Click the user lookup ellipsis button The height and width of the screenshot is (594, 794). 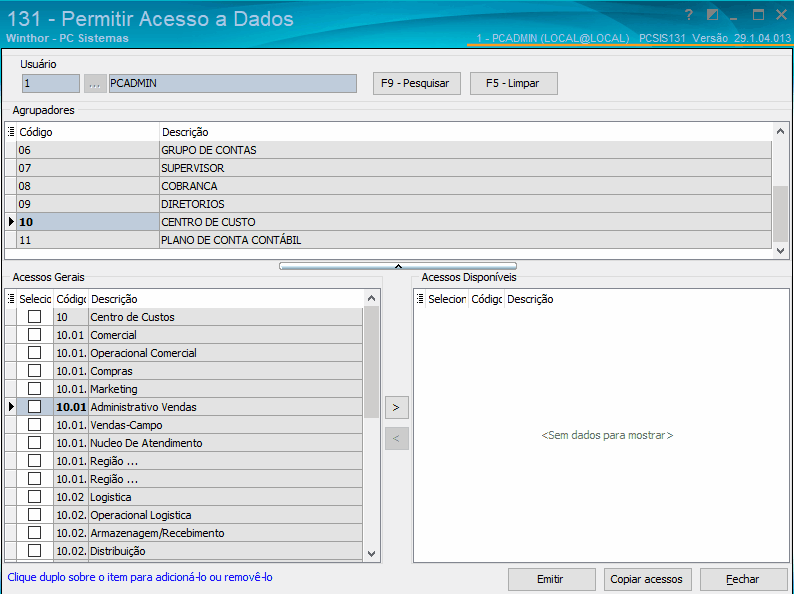tap(95, 84)
